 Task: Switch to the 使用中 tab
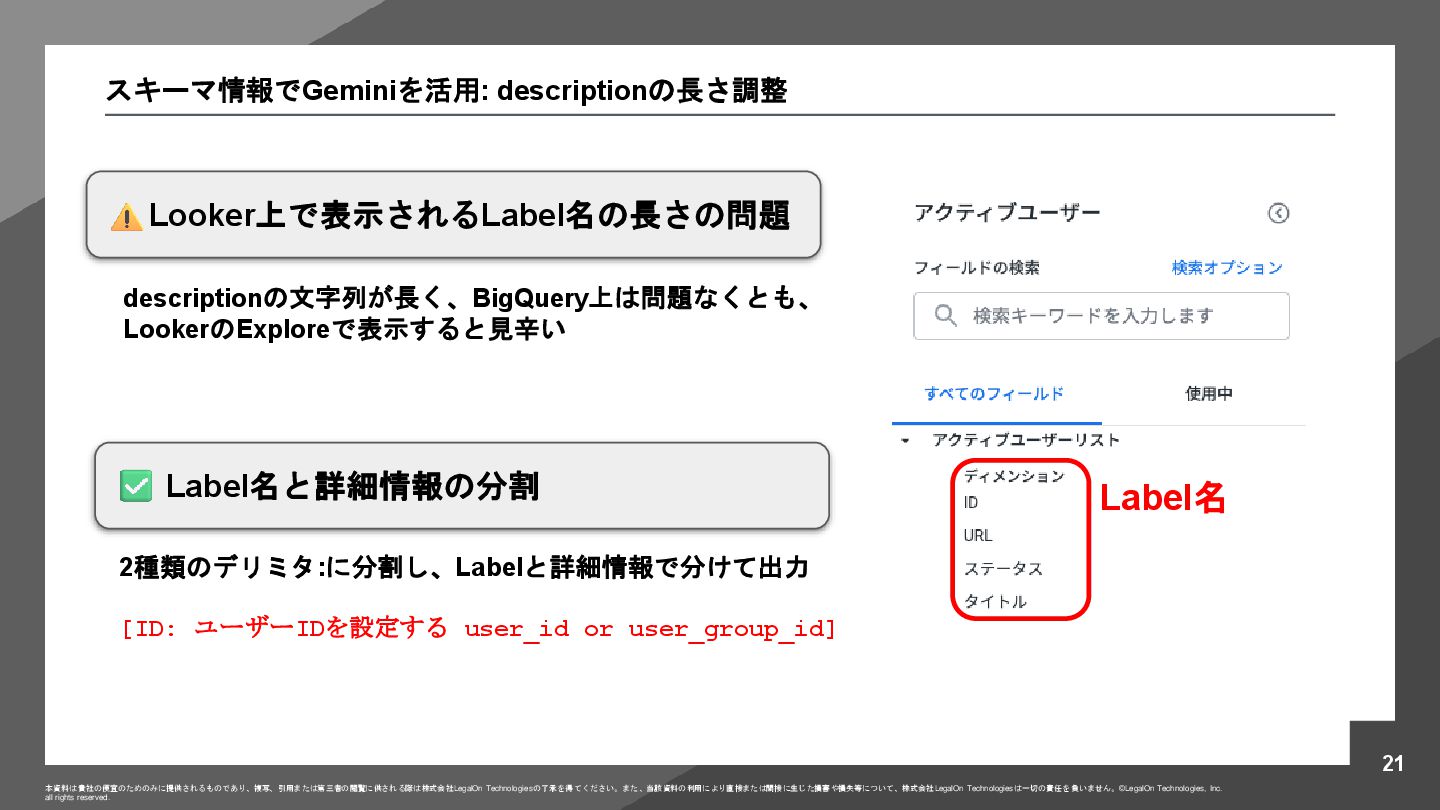tap(1209, 394)
